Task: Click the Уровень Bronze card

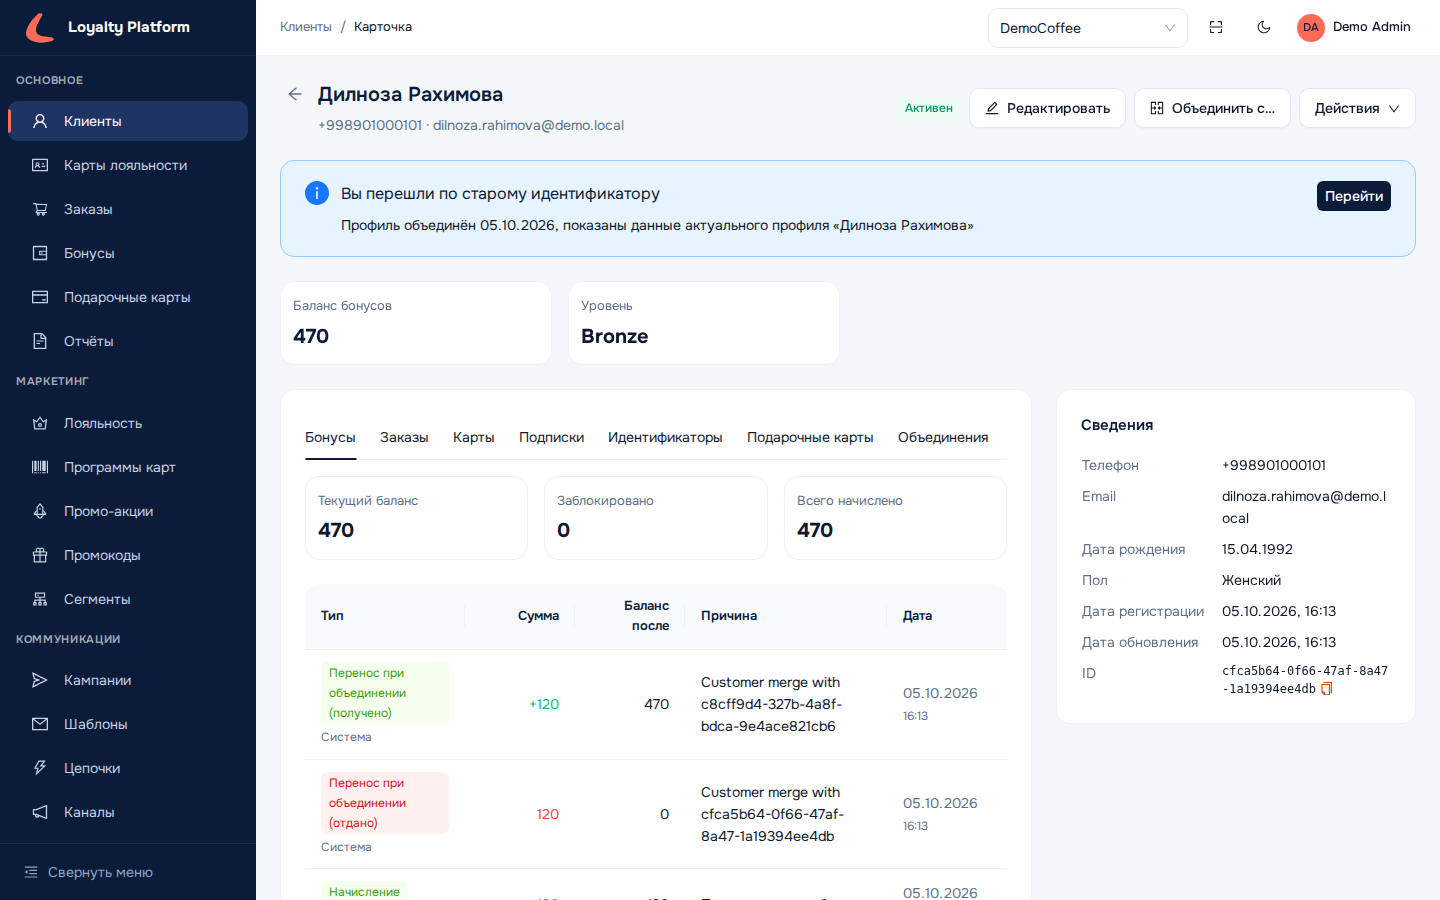Action: coord(704,323)
